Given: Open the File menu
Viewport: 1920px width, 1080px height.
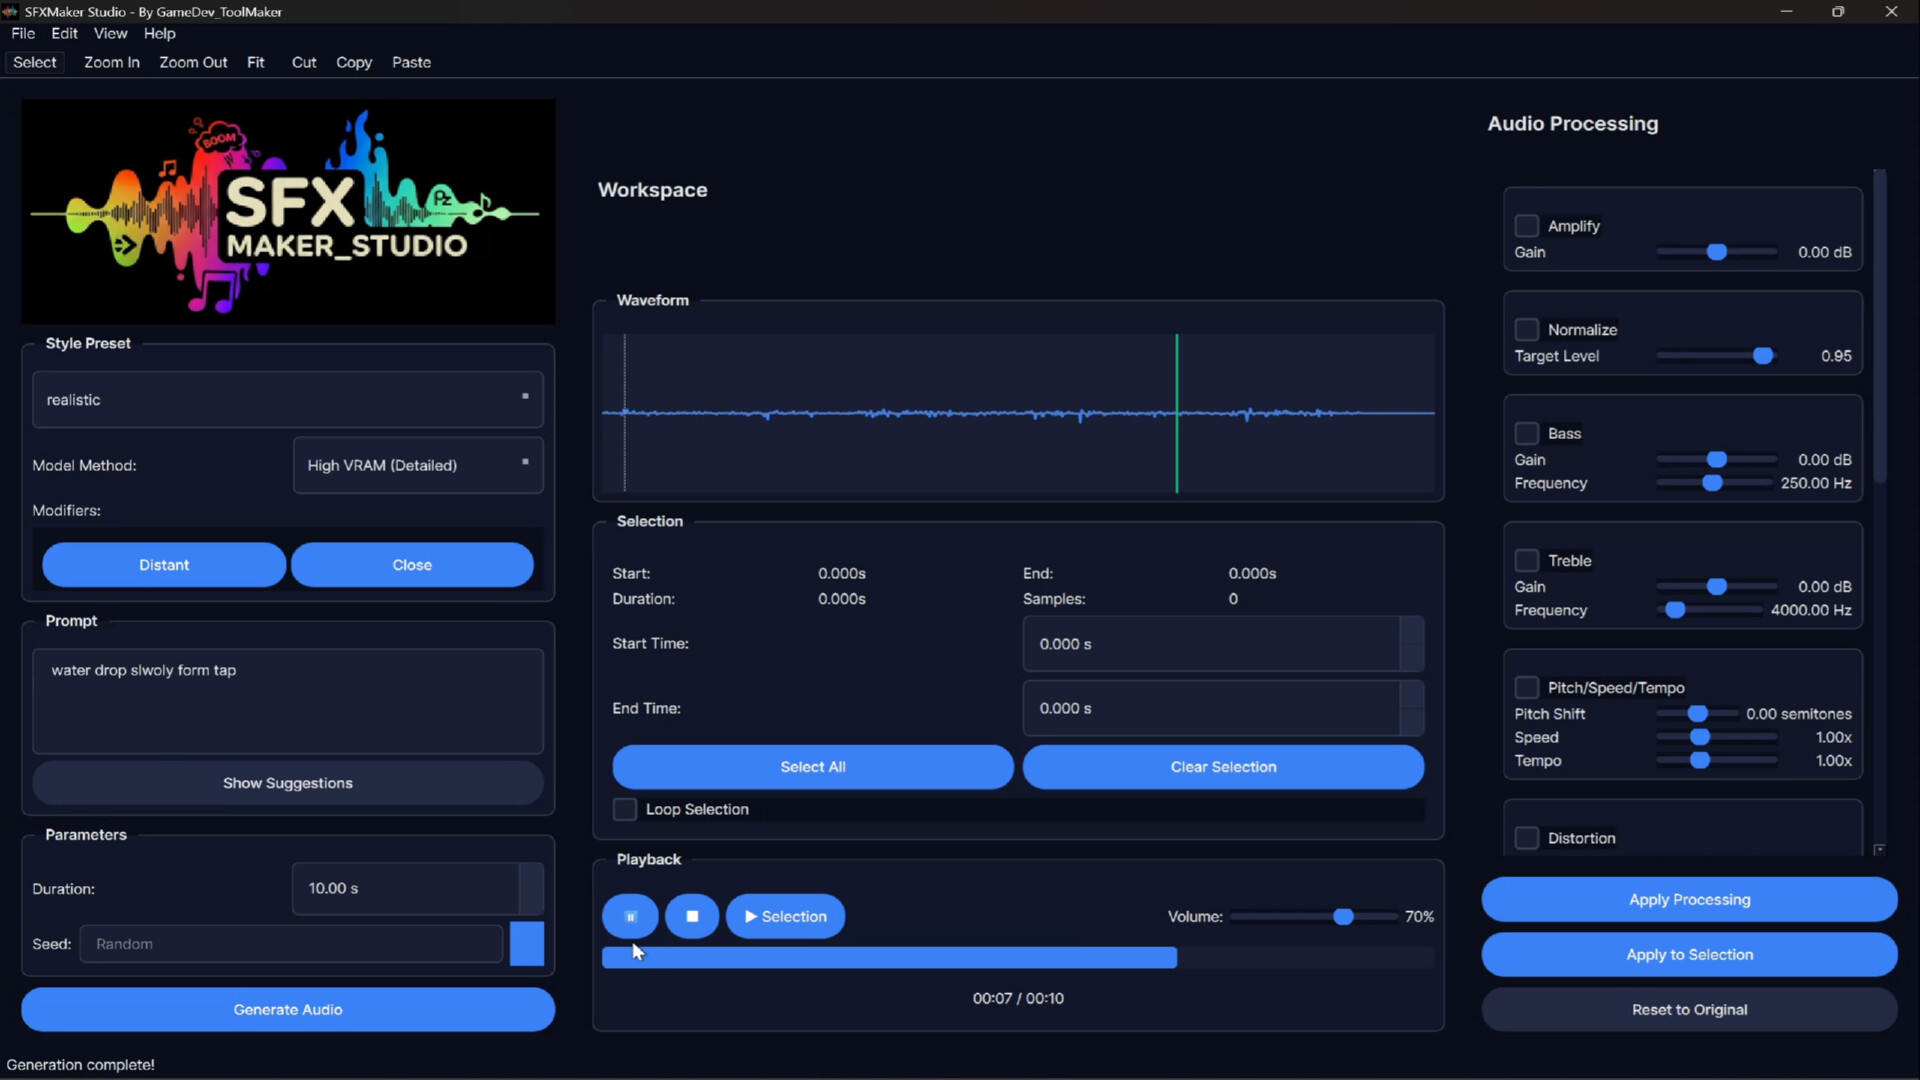Looking at the screenshot, I should point(22,33).
